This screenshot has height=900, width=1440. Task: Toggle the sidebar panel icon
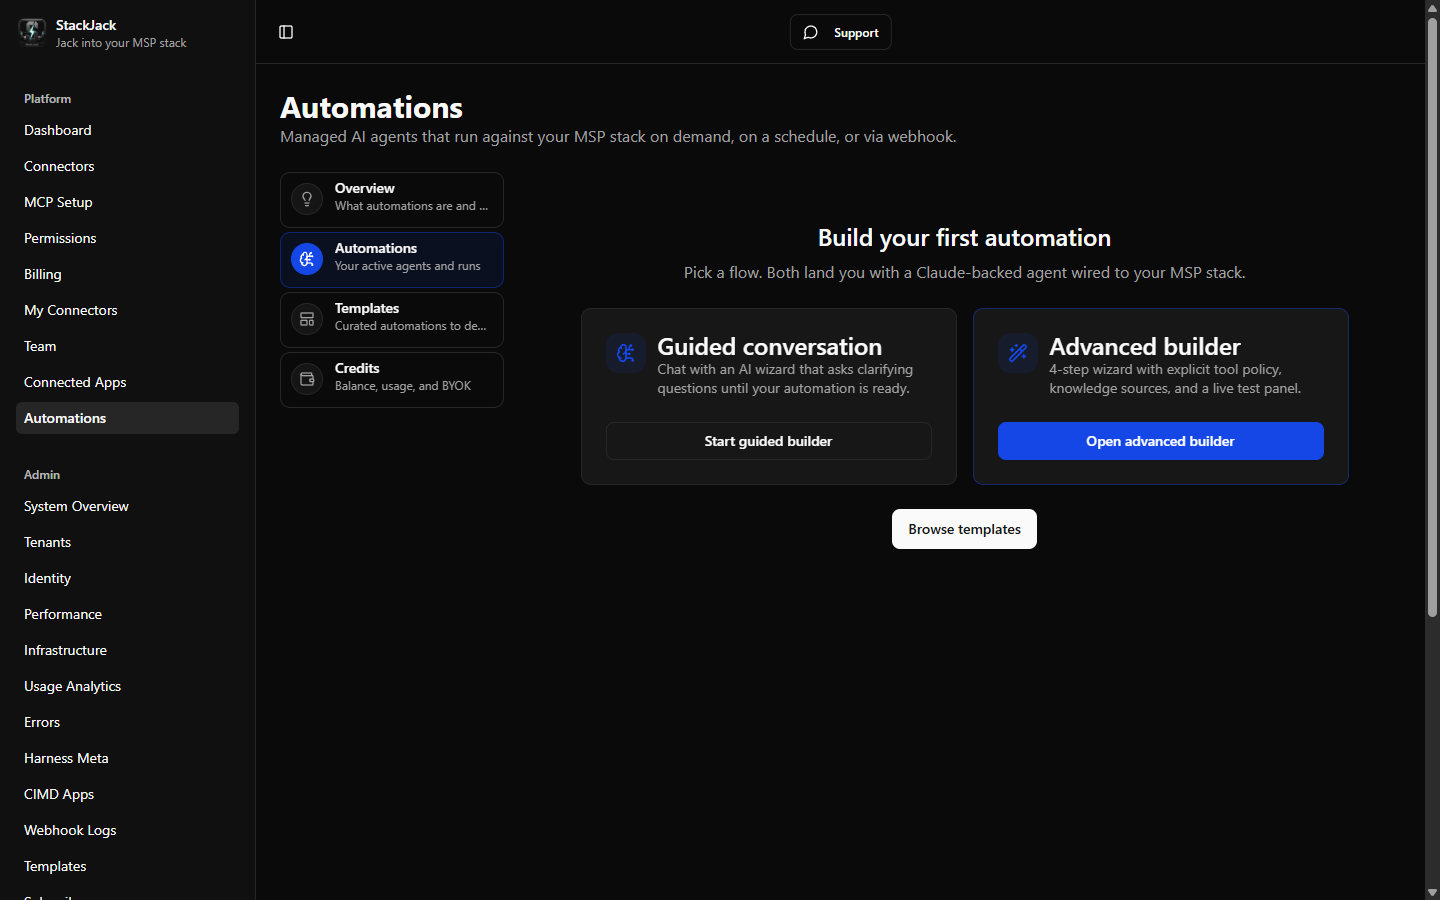286,32
